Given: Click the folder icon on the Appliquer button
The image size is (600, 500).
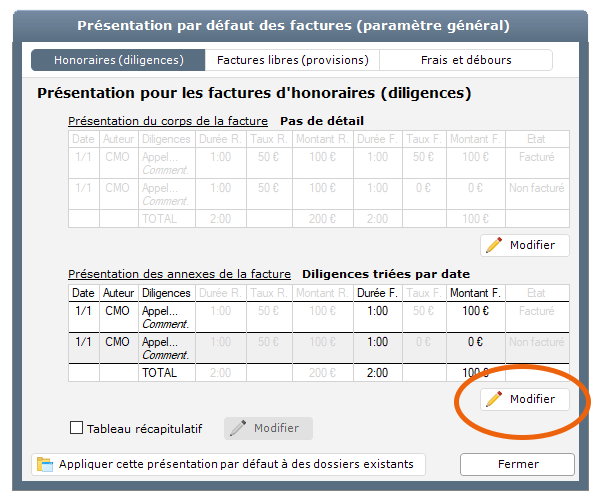Looking at the screenshot, I should coord(45,464).
